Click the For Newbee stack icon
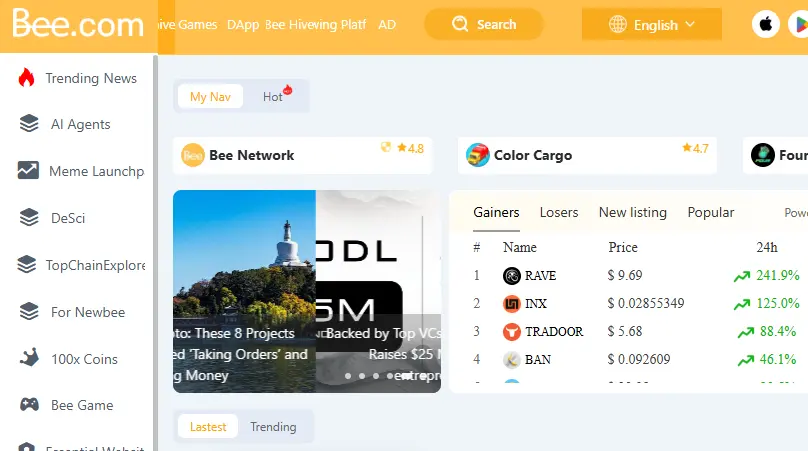The height and width of the screenshot is (451, 808). pyautogui.click(x=29, y=311)
